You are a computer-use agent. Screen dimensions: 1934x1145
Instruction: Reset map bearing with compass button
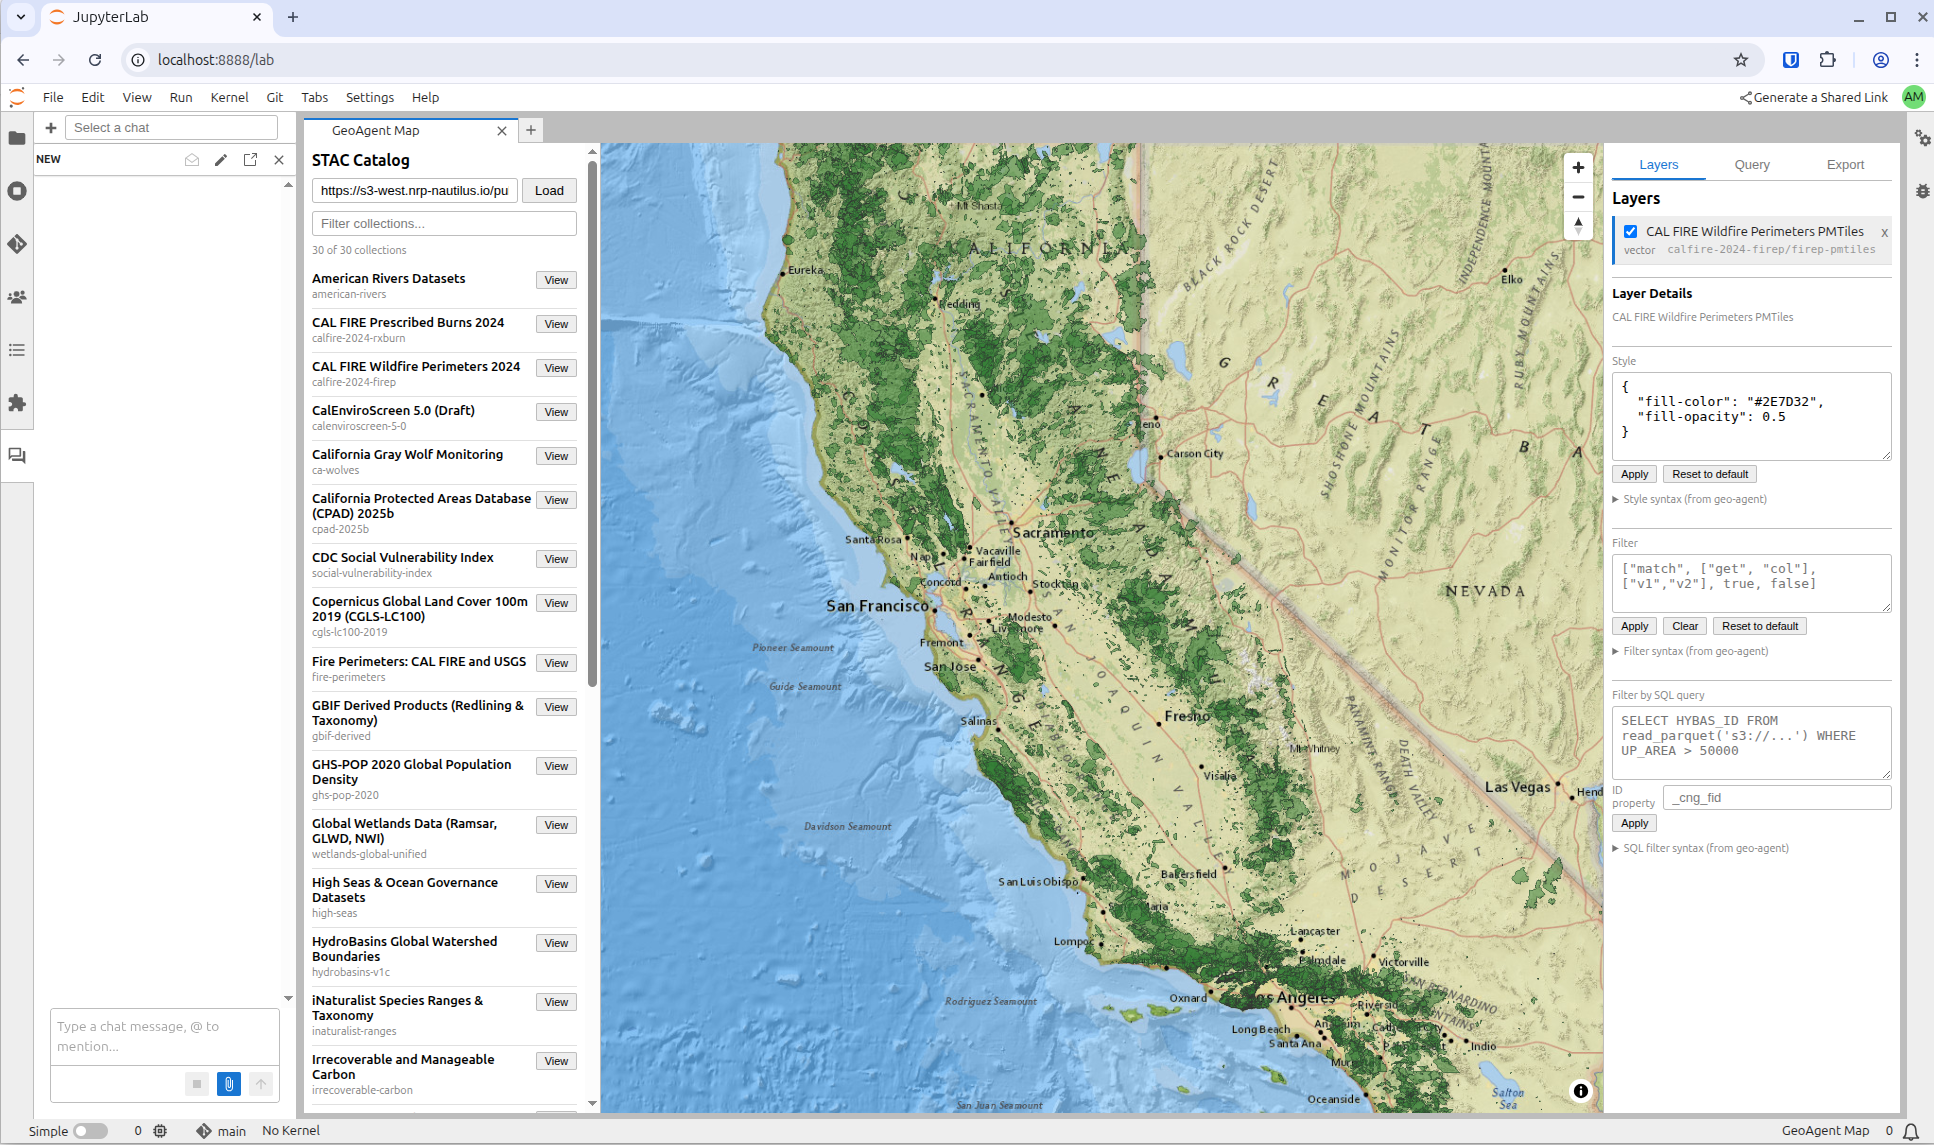tap(1578, 226)
